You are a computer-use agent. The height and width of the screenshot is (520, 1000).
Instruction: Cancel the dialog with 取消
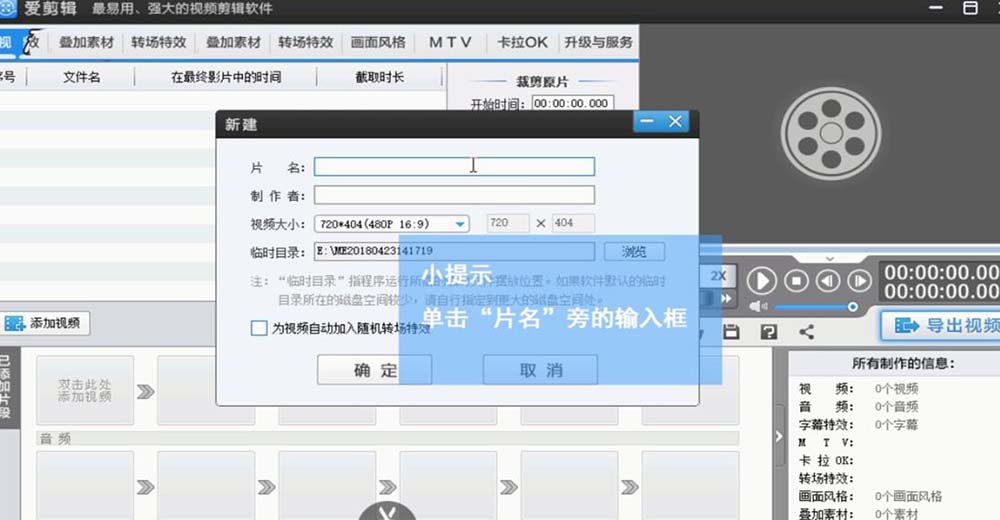coord(540,370)
